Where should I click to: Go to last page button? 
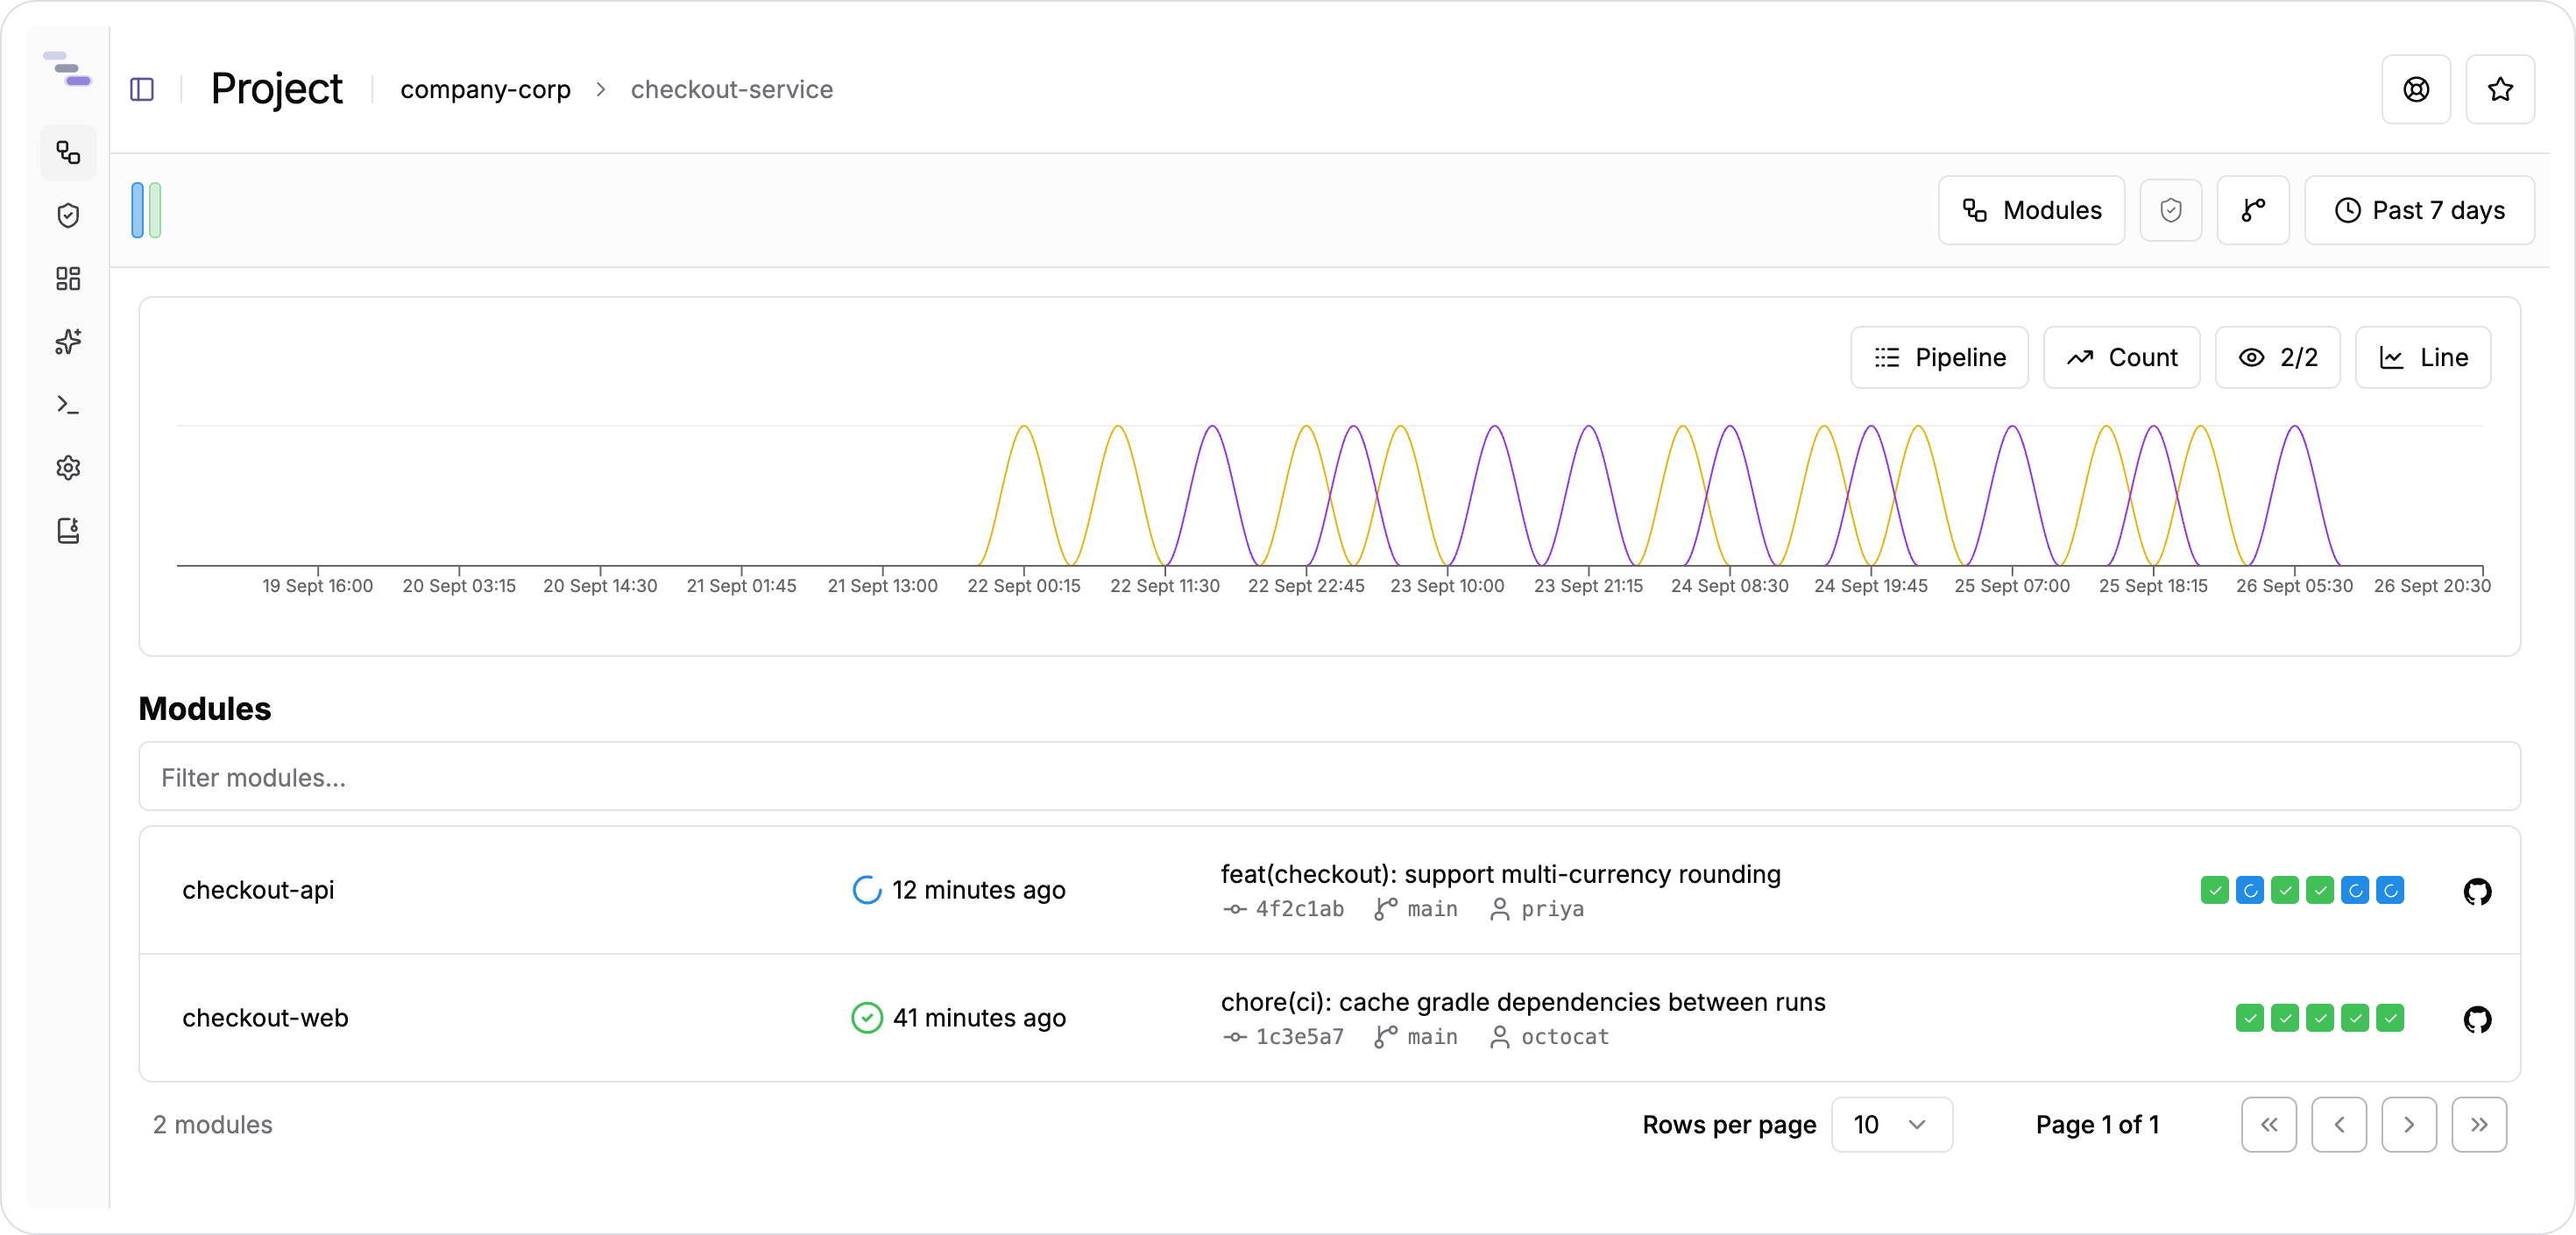[x=2478, y=1124]
